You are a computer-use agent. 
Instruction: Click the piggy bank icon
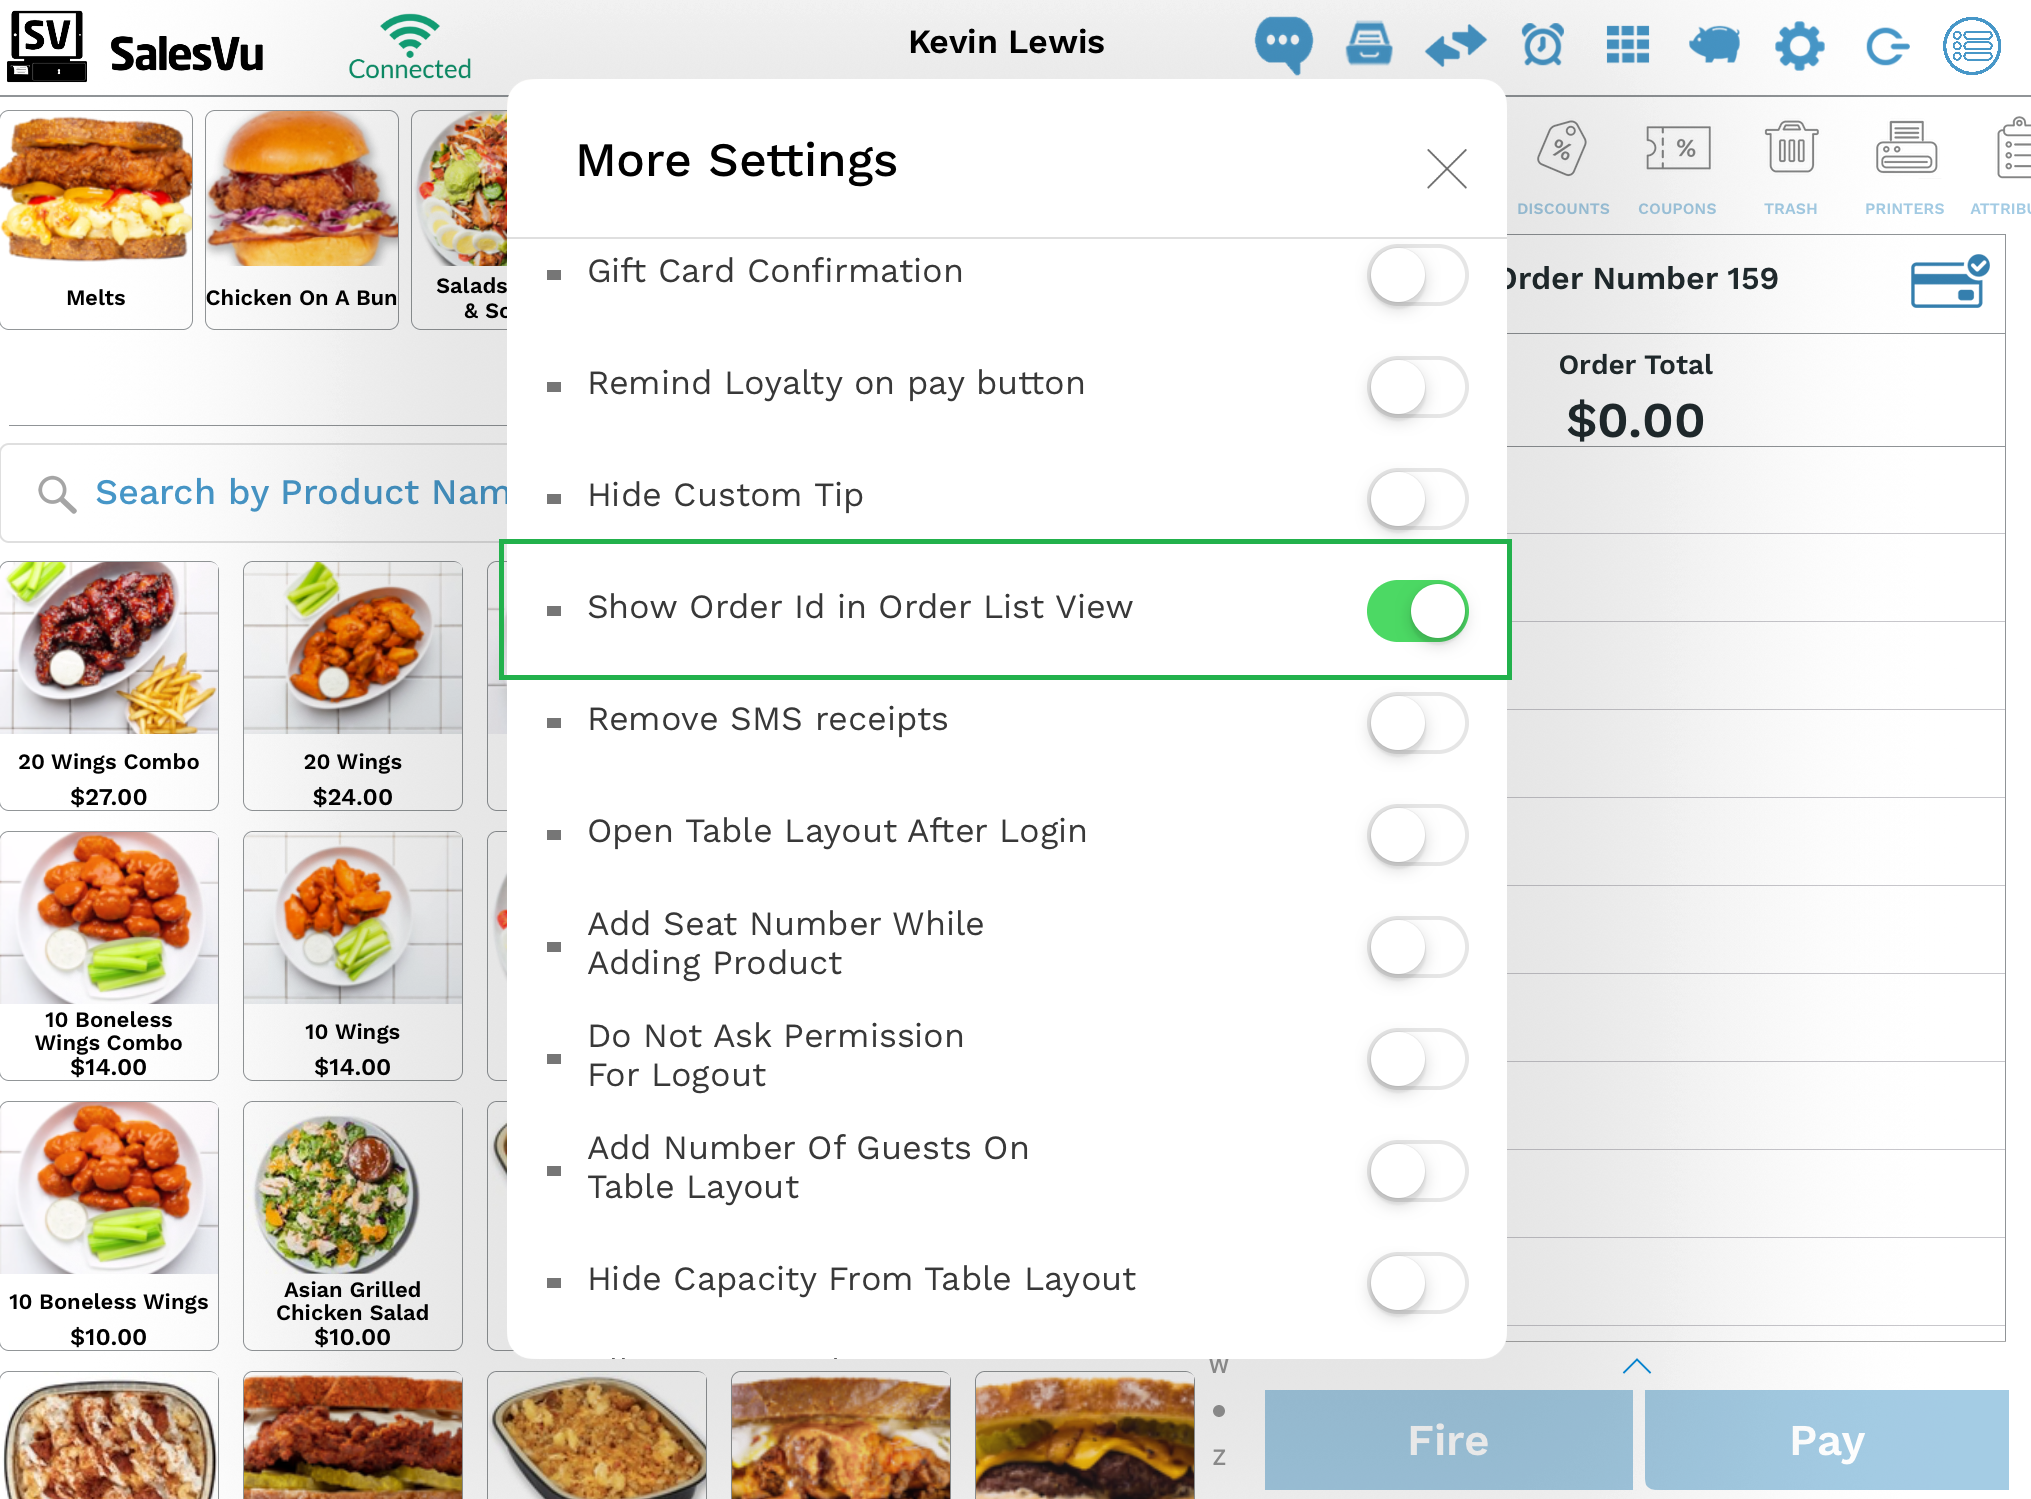(1714, 45)
